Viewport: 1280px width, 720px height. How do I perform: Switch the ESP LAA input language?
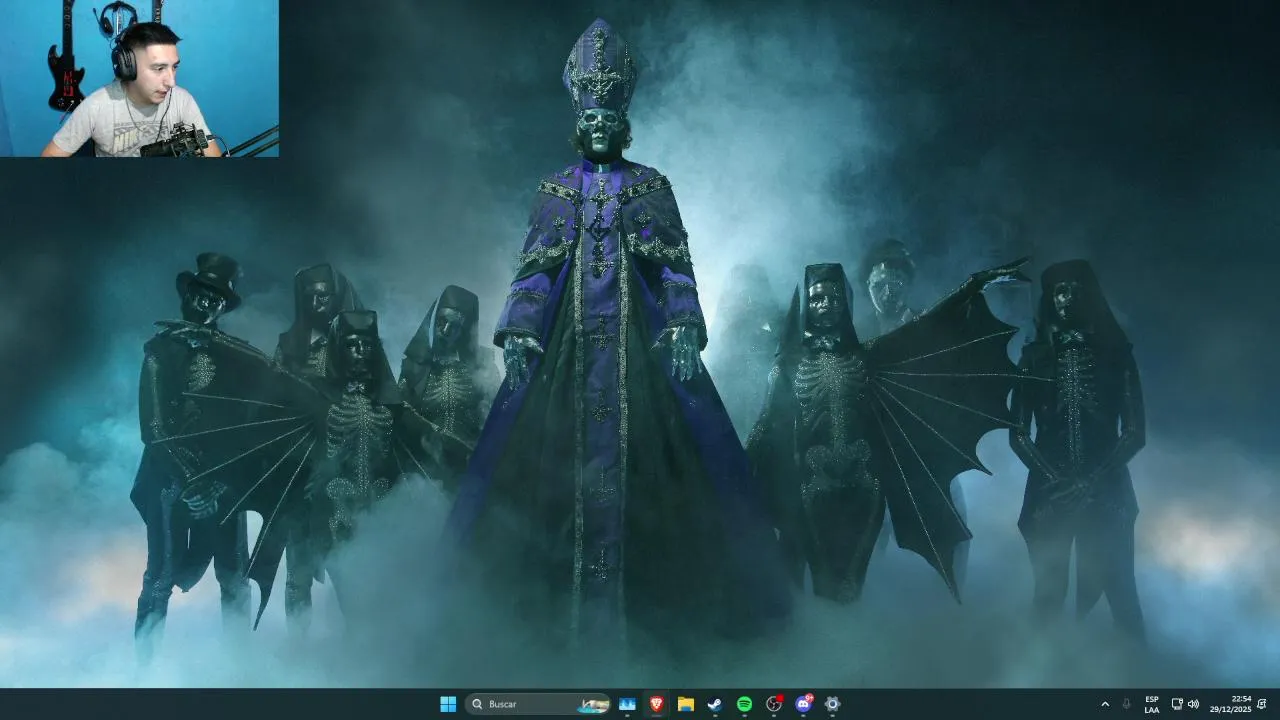1152,704
